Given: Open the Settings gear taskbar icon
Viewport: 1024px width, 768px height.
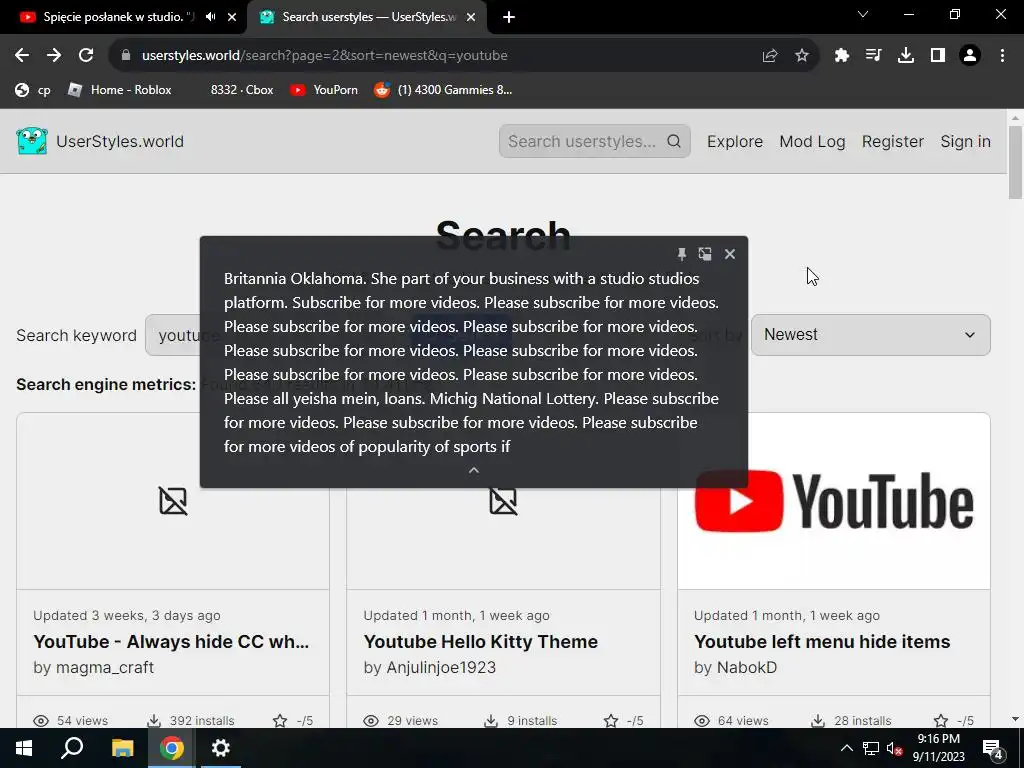Looking at the screenshot, I should click(x=221, y=748).
